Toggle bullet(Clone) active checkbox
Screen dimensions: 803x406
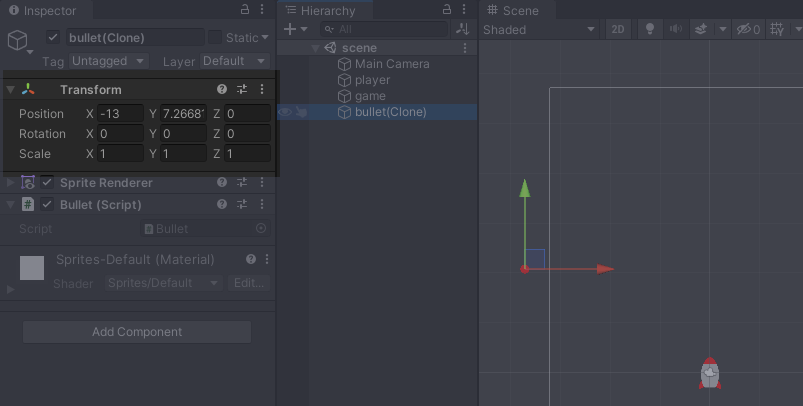[53, 37]
